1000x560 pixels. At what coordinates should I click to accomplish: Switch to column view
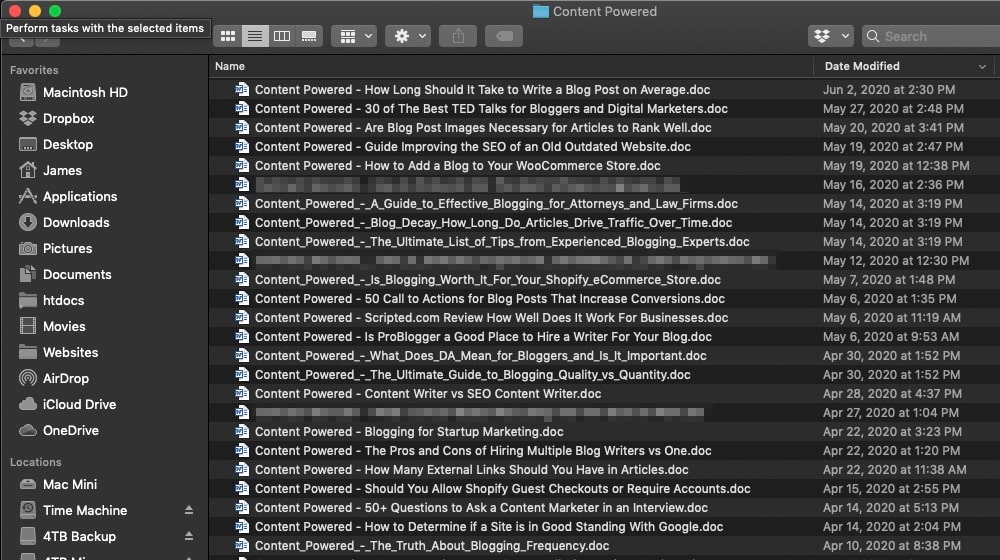click(x=282, y=36)
